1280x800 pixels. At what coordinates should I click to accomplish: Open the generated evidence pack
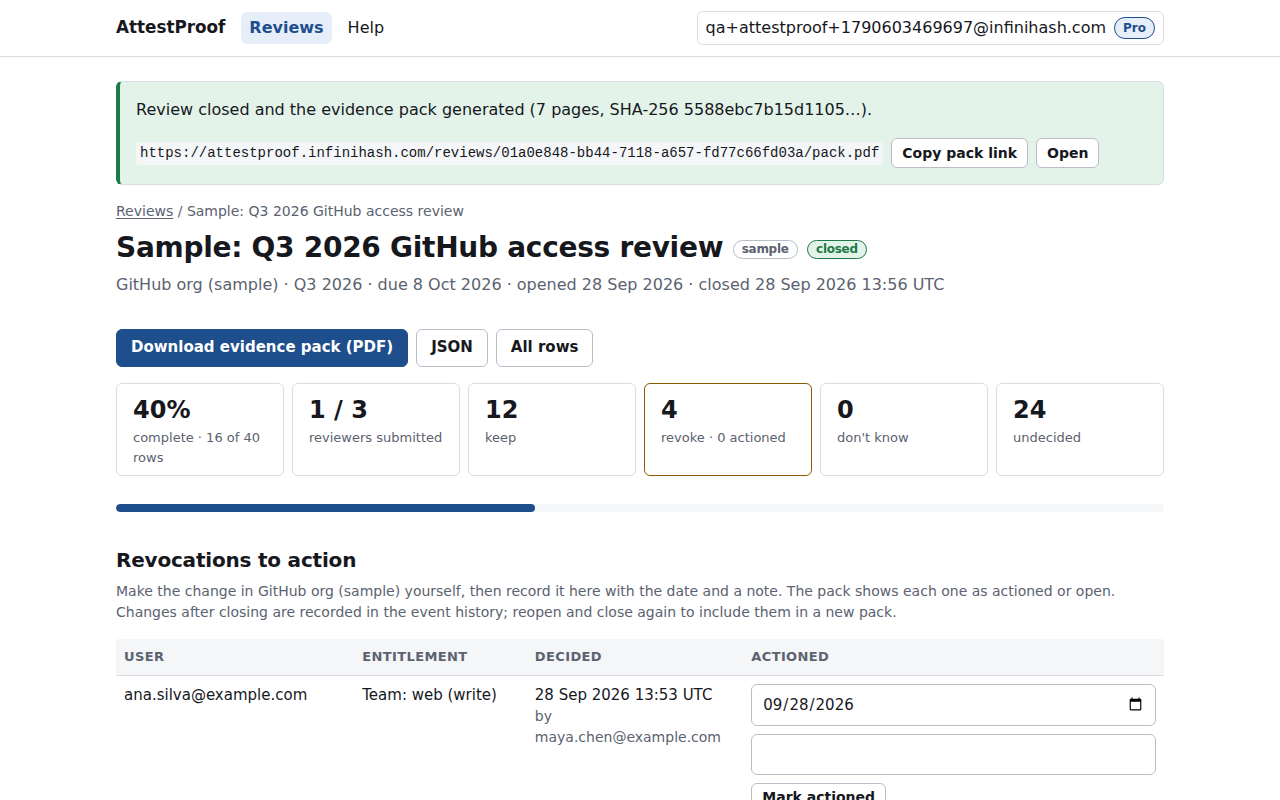[1067, 153]
